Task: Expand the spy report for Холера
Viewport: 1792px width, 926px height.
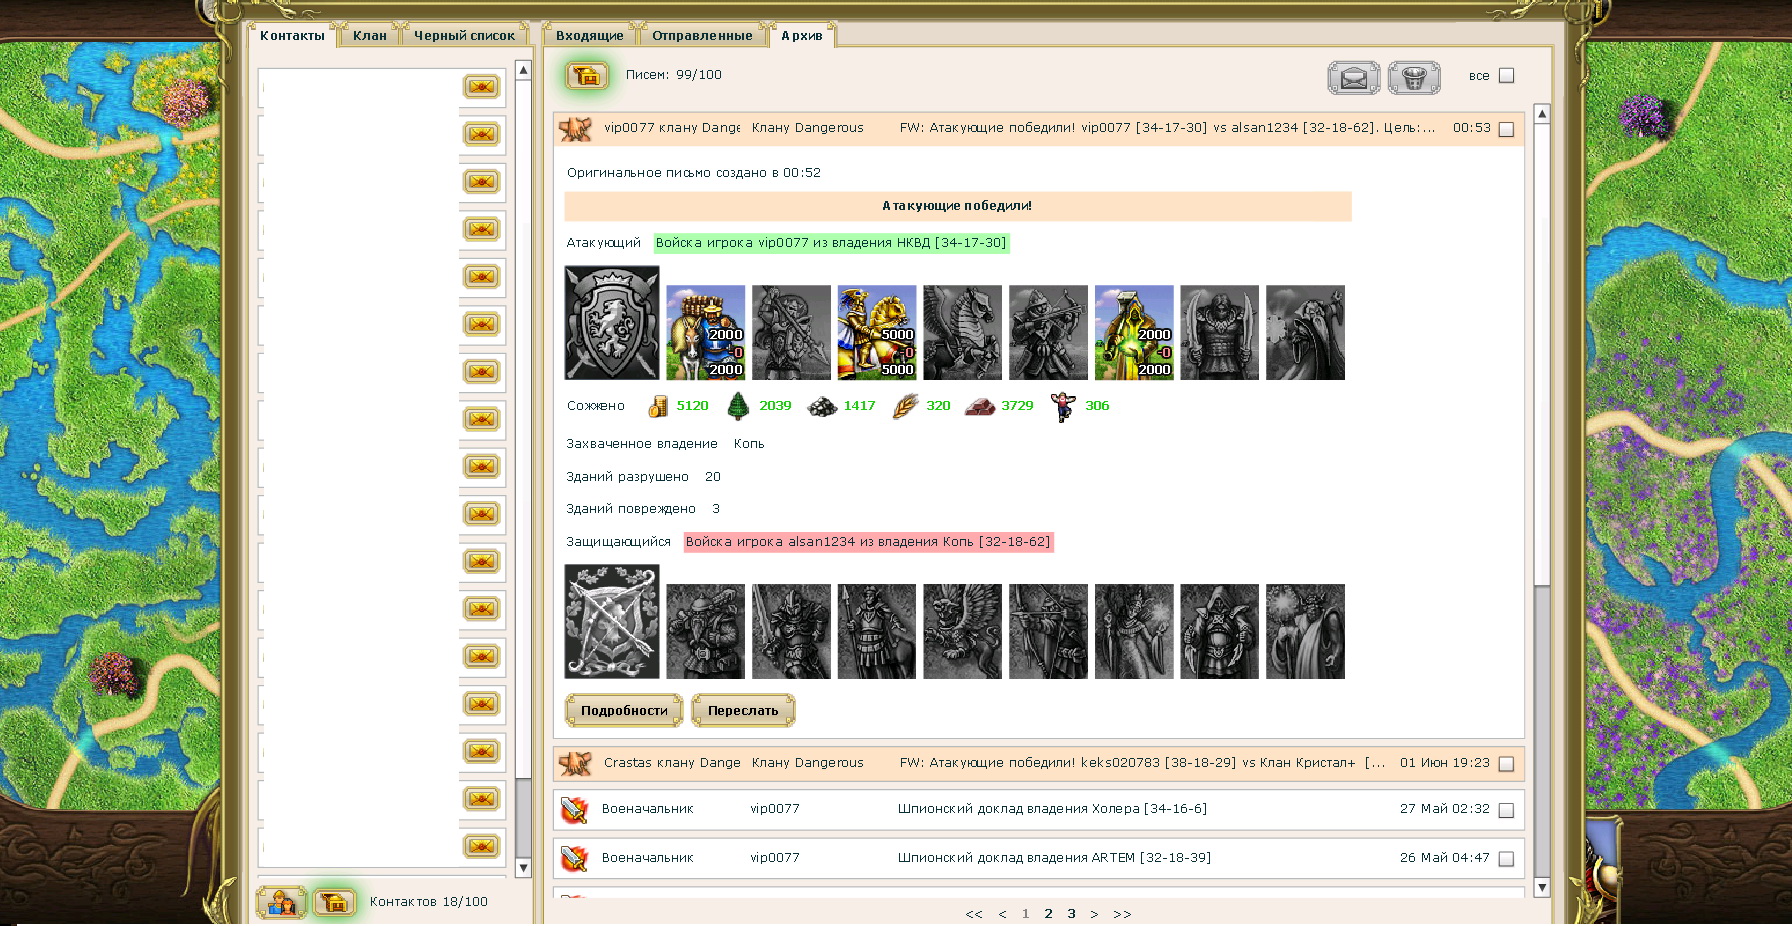Action: [1038, 809]
